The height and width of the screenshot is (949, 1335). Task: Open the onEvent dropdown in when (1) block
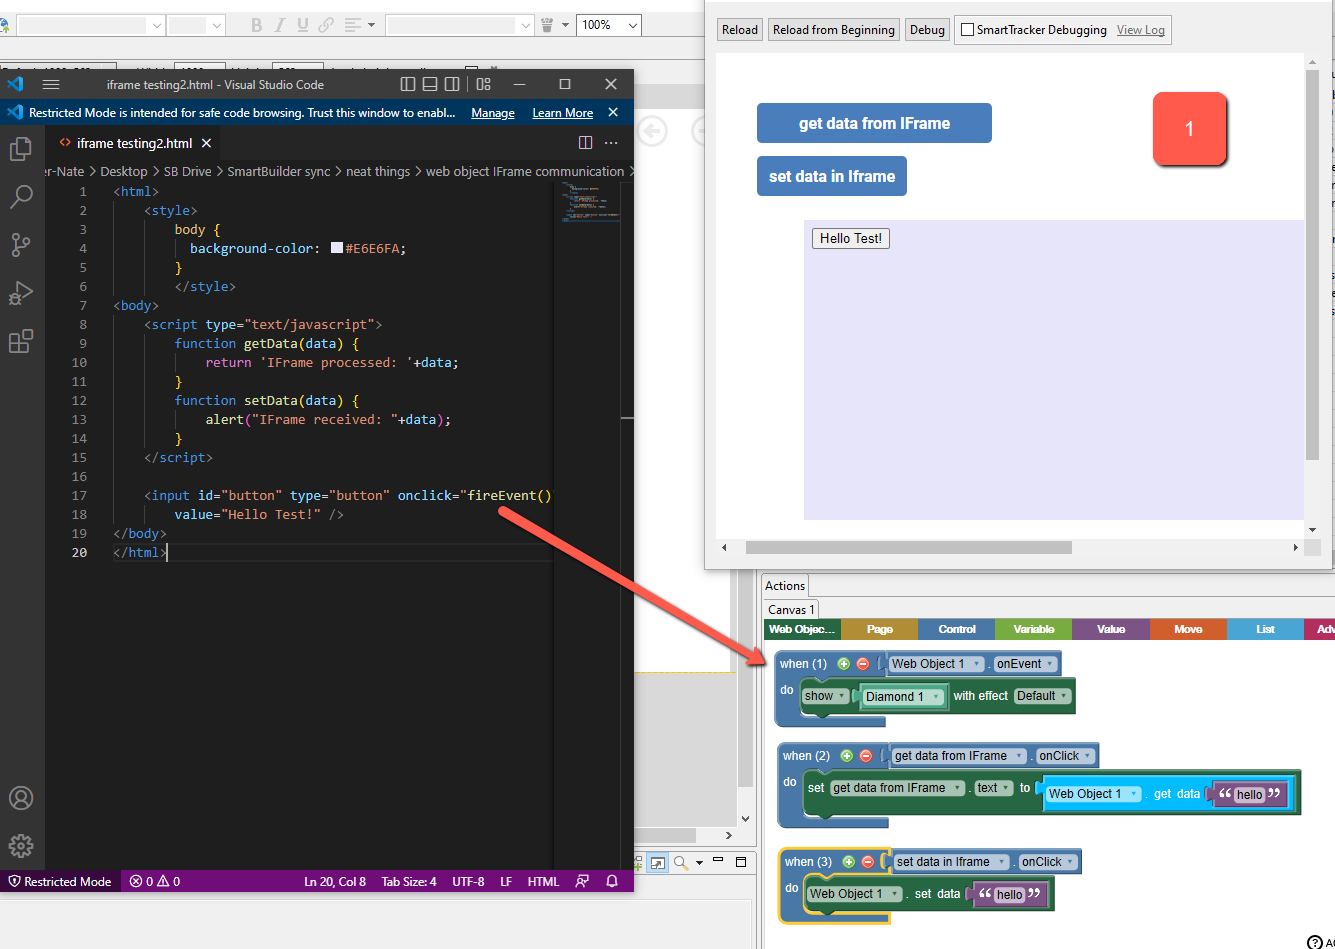click(1025, 664)
